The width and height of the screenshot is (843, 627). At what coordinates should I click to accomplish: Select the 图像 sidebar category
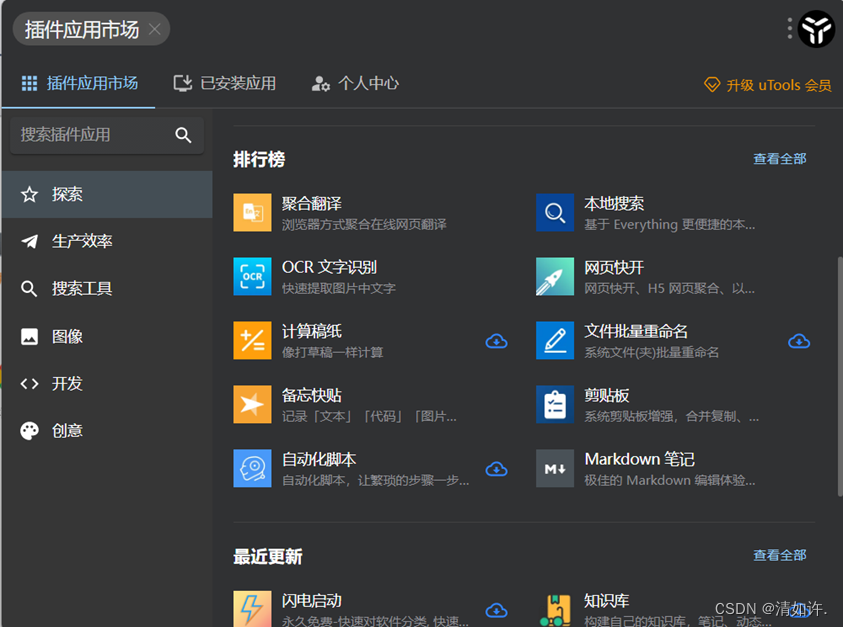(107, 336)
